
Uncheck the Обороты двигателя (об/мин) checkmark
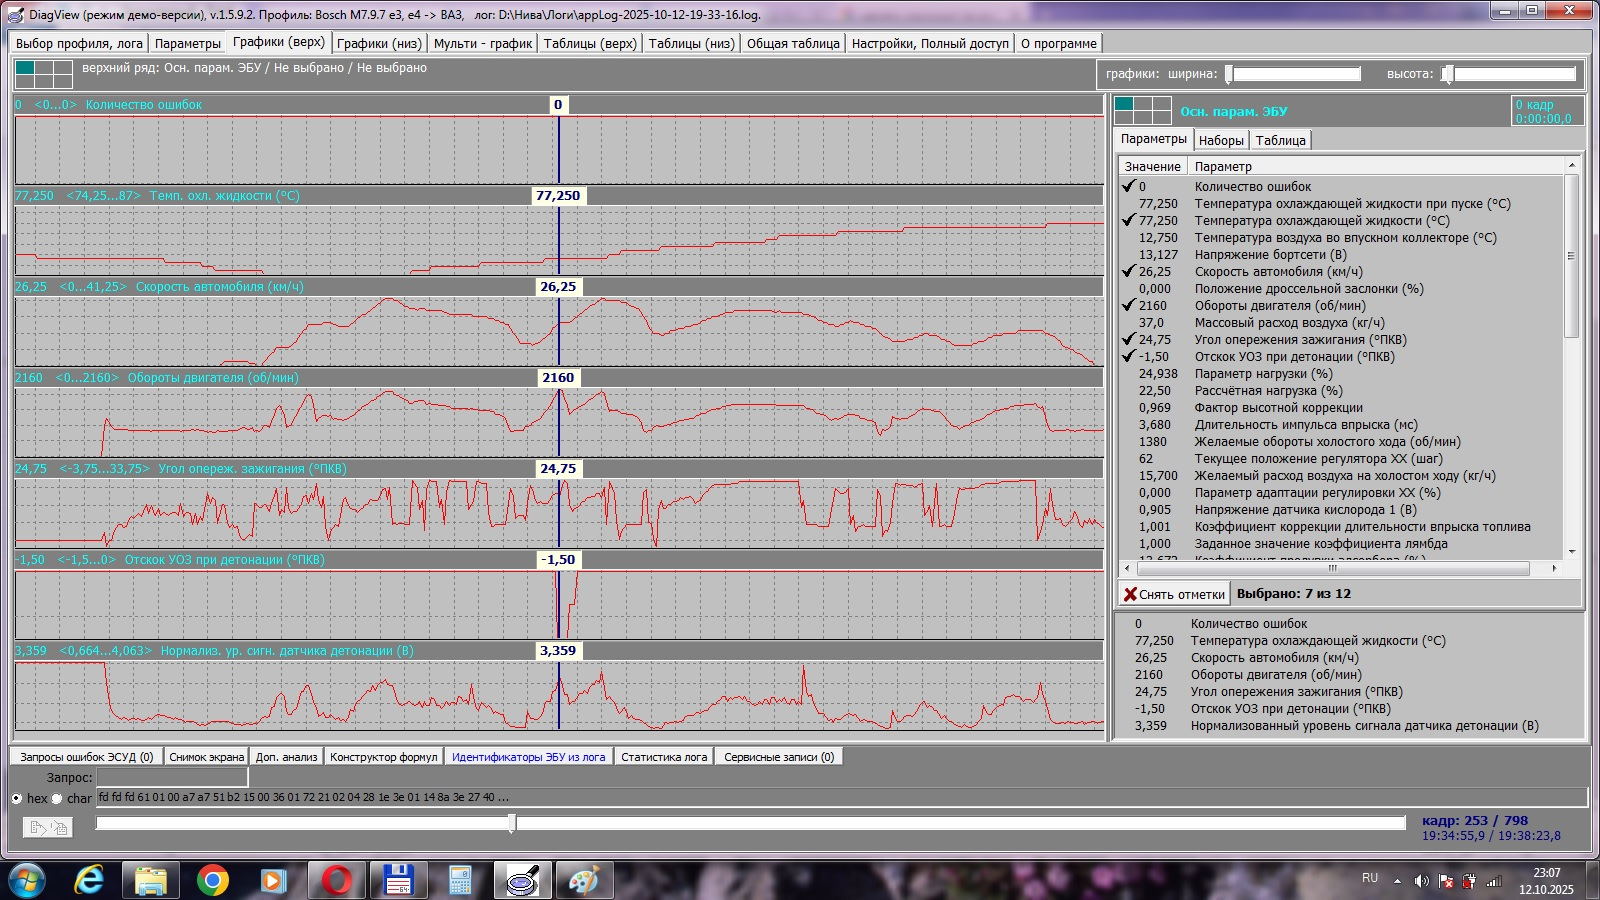(1129, 305)
